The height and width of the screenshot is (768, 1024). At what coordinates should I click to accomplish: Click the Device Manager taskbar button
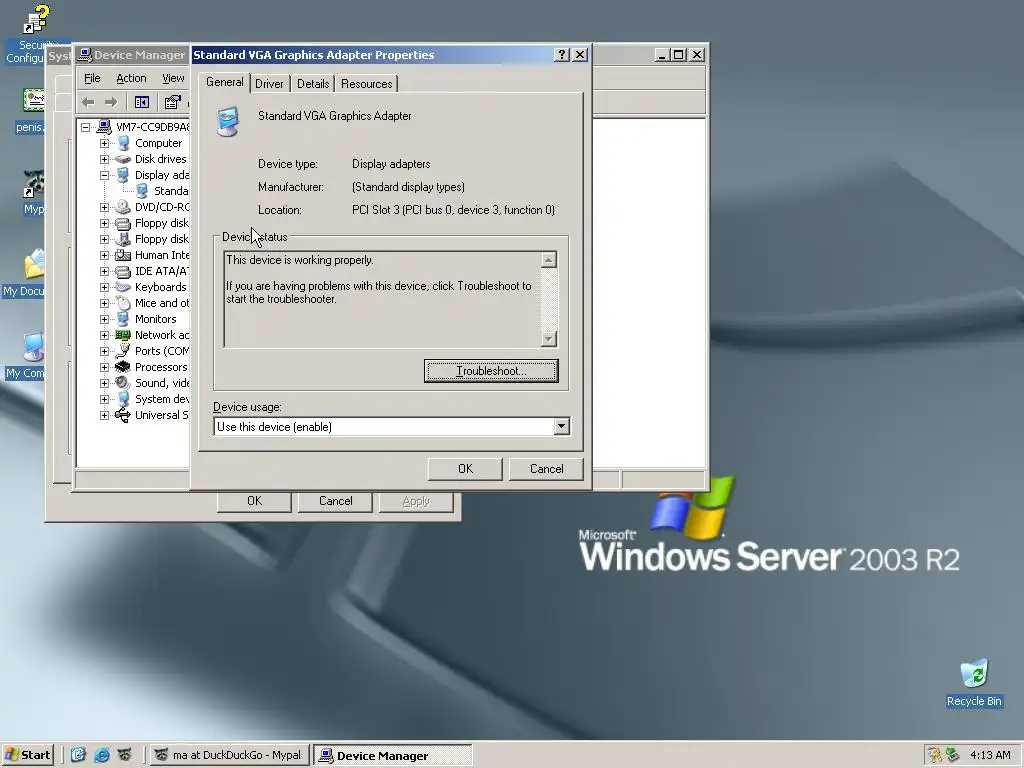click(x=393, y=755)
